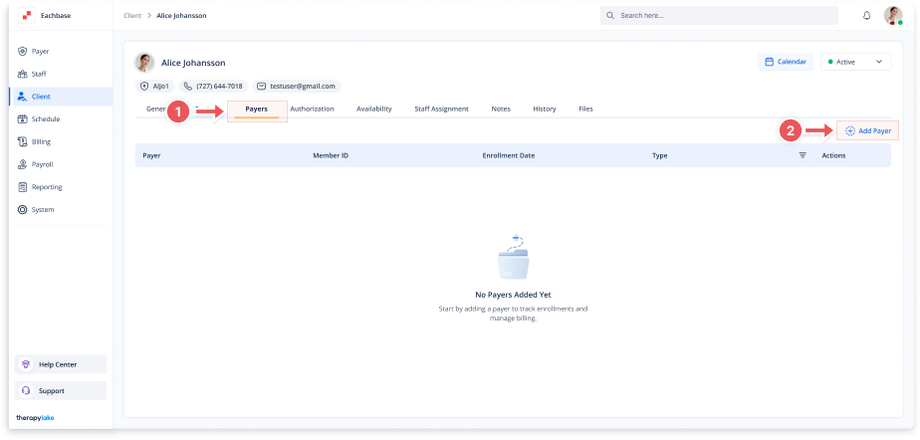Switch to the Notes tab
Screen dimensions: 920x440
[500, 109]
